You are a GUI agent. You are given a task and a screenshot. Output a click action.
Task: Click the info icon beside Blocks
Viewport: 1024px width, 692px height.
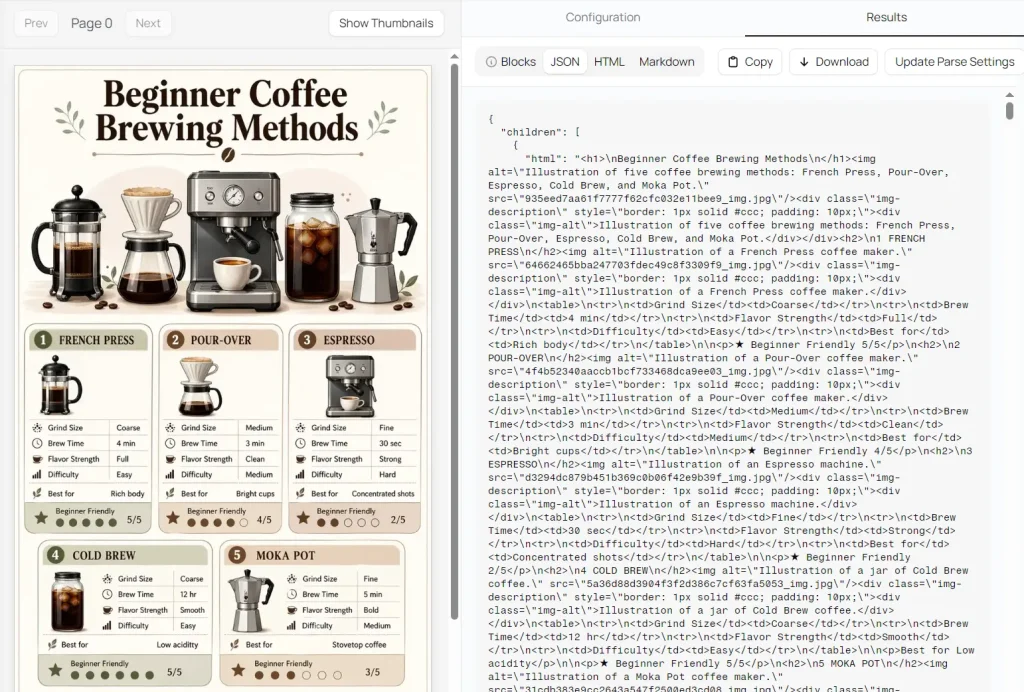[x=491, y=62]
